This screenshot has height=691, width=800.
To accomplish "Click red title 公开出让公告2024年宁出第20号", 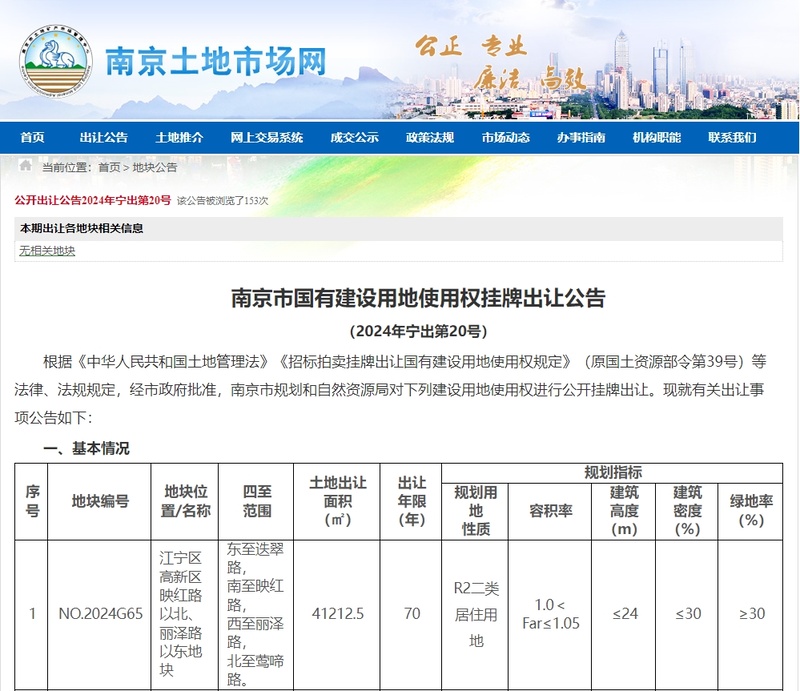I will [x=93, y=200].
